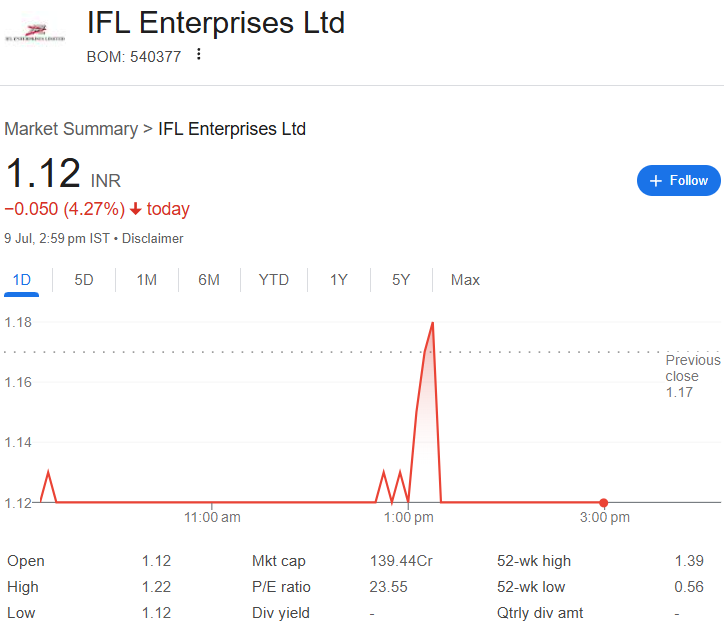This screenshot has width=724, height=624.
Task: Switch to the 5Y chart range
Action: [401, 280]
